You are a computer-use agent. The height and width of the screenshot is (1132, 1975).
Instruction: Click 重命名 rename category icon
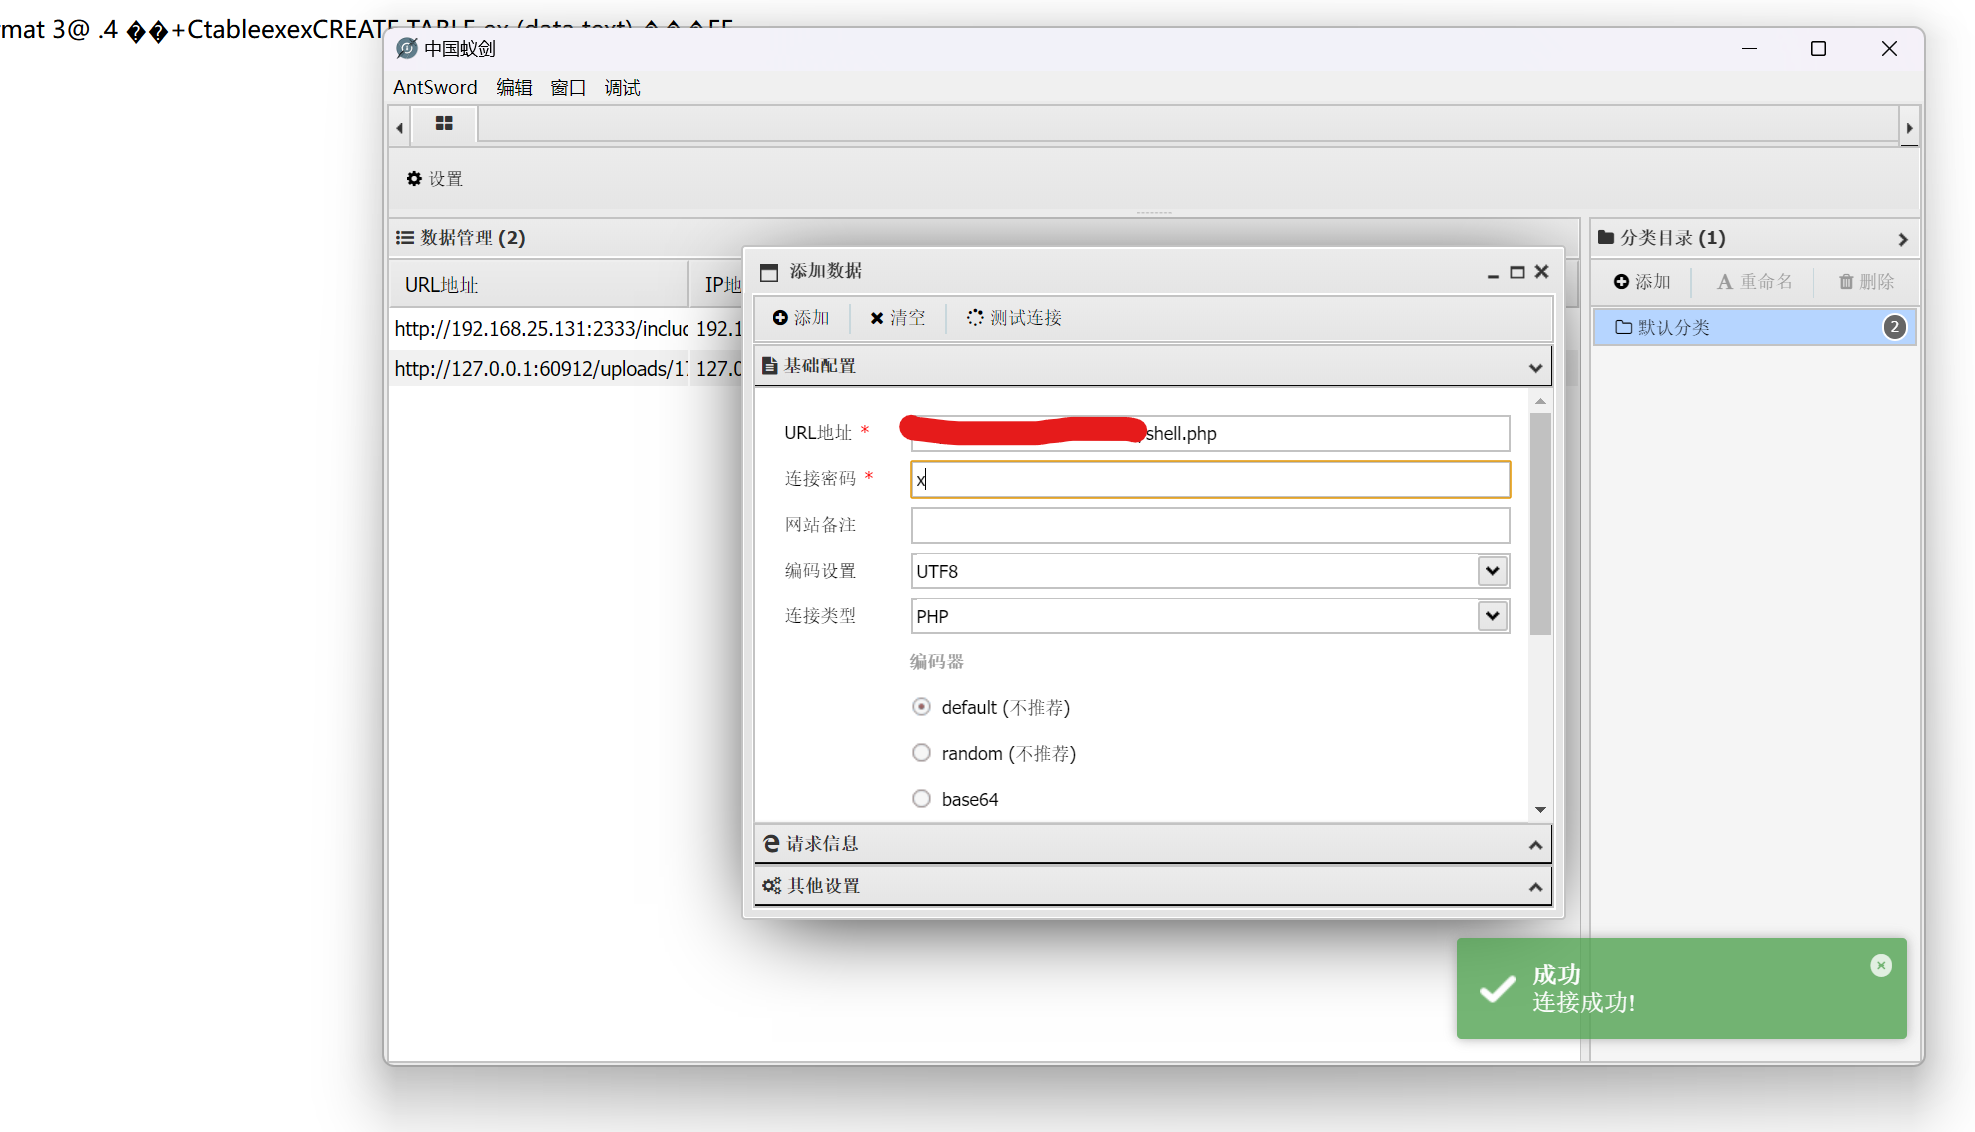[1754, 282]
